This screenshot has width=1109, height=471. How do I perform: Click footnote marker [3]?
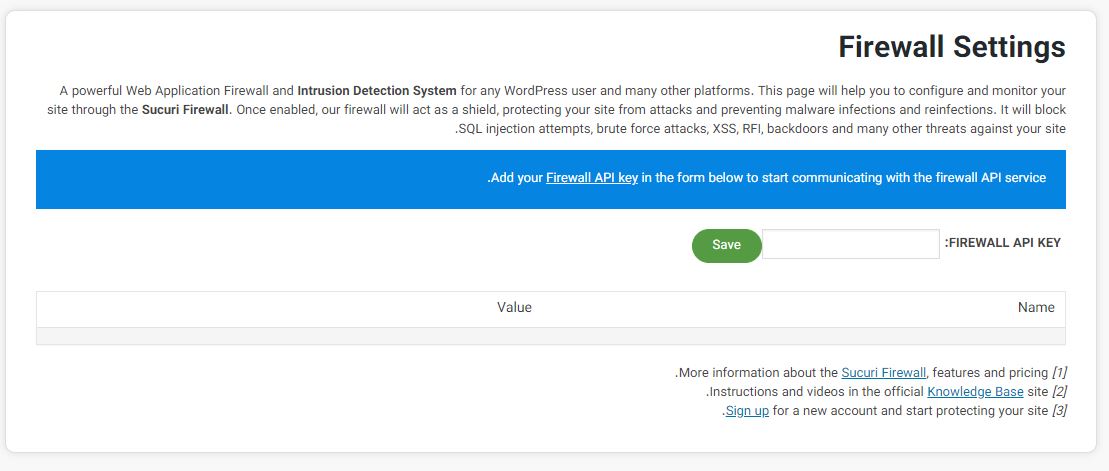tap(1059, 411)
